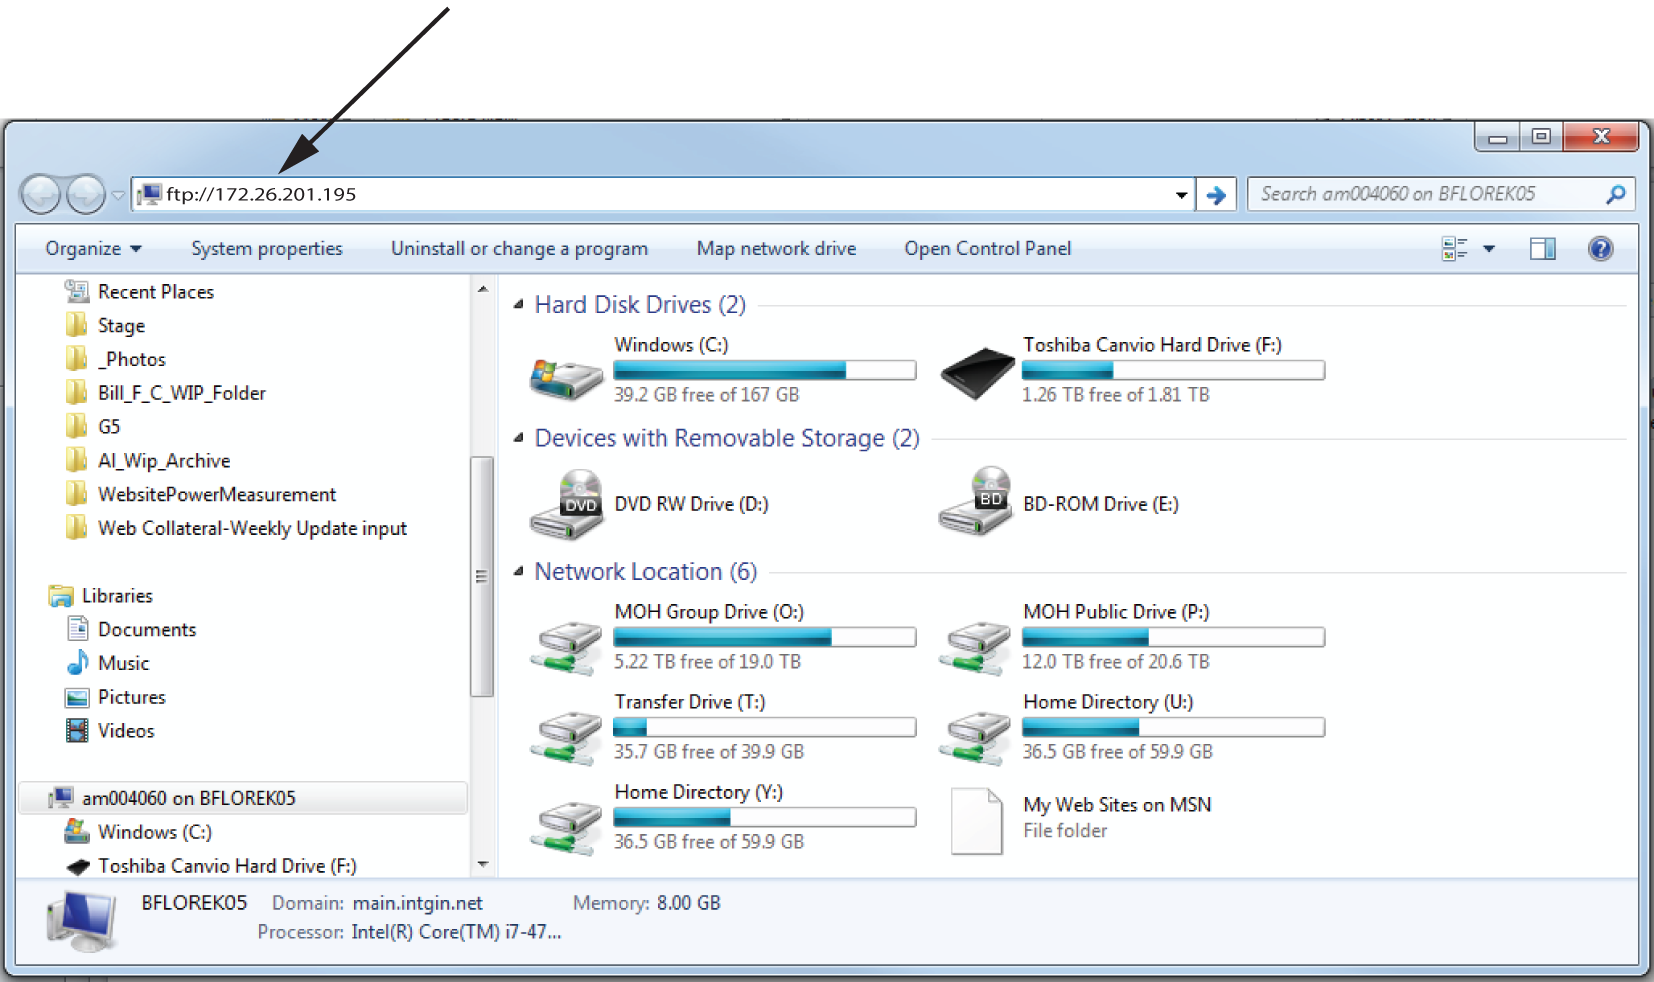Open the MOH Group Drive (O:) icon

click(566, 645)
